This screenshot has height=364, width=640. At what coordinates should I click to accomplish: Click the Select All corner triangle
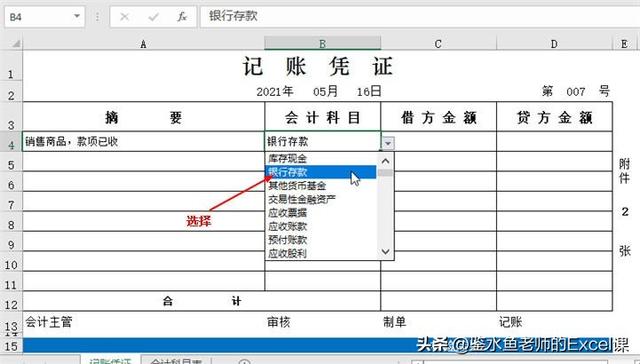point(16,43)
